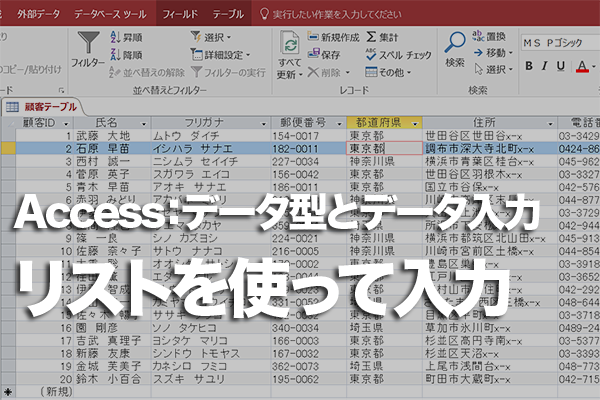This screenshot has width=600, height=400.
Task: Open 住所 column filter arrow
Action: (x=550, y=124)
